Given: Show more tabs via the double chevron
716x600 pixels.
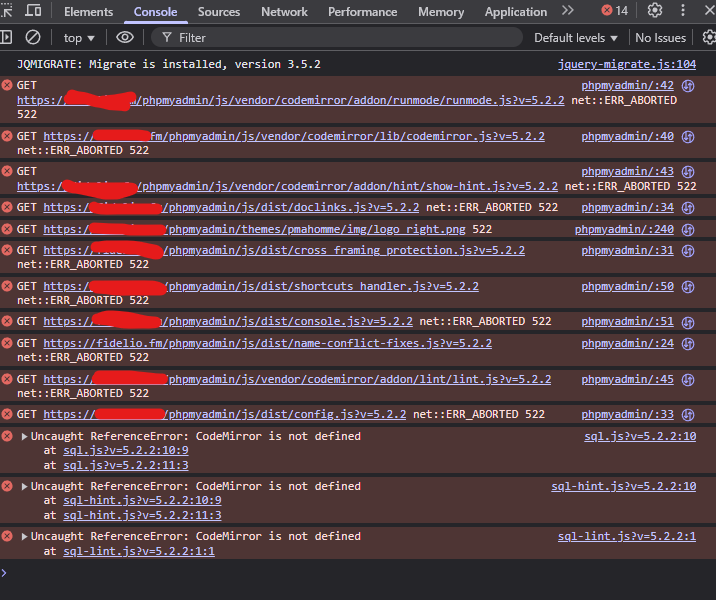Looking at the screenshot, I should pyautogui.click(x=568, y=10).
